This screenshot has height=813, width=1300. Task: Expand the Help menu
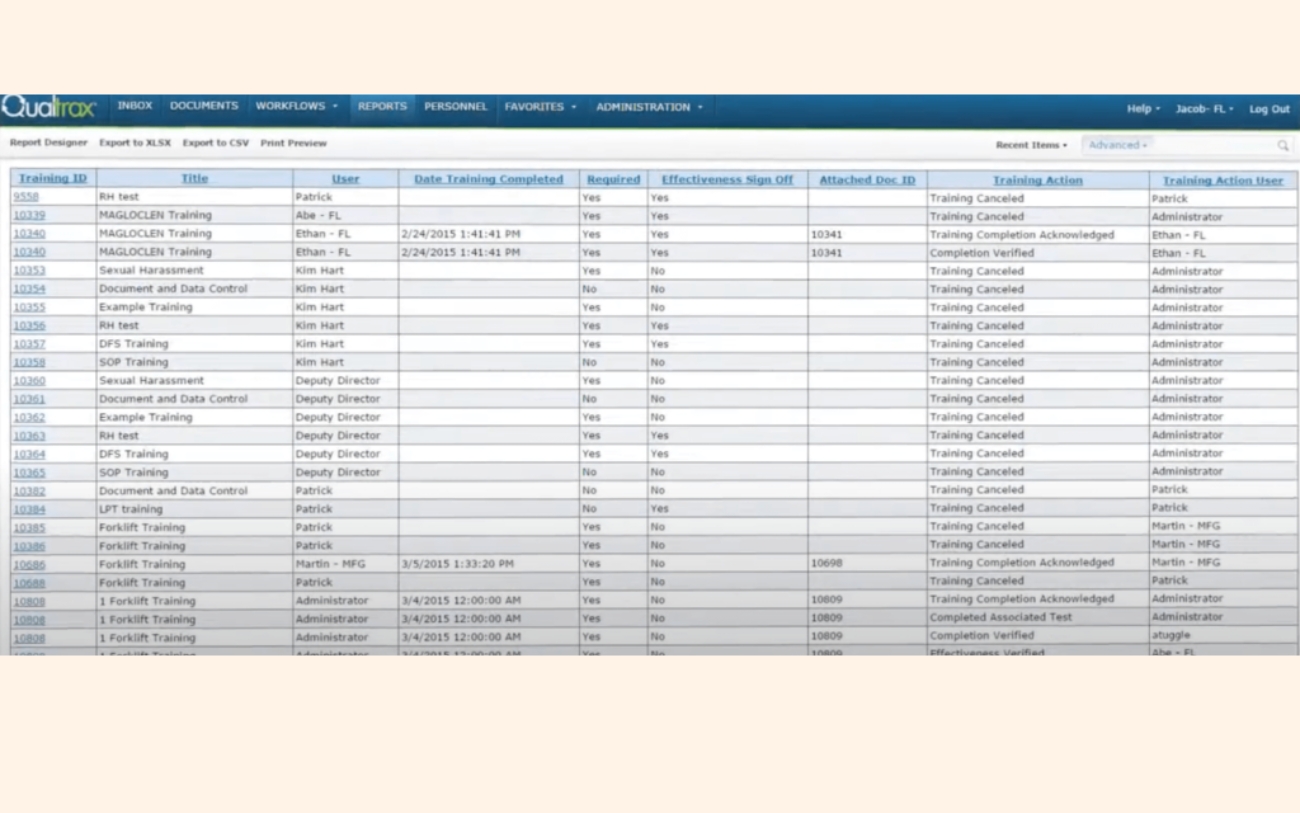pyautogui.click(x=1143, y=109)
